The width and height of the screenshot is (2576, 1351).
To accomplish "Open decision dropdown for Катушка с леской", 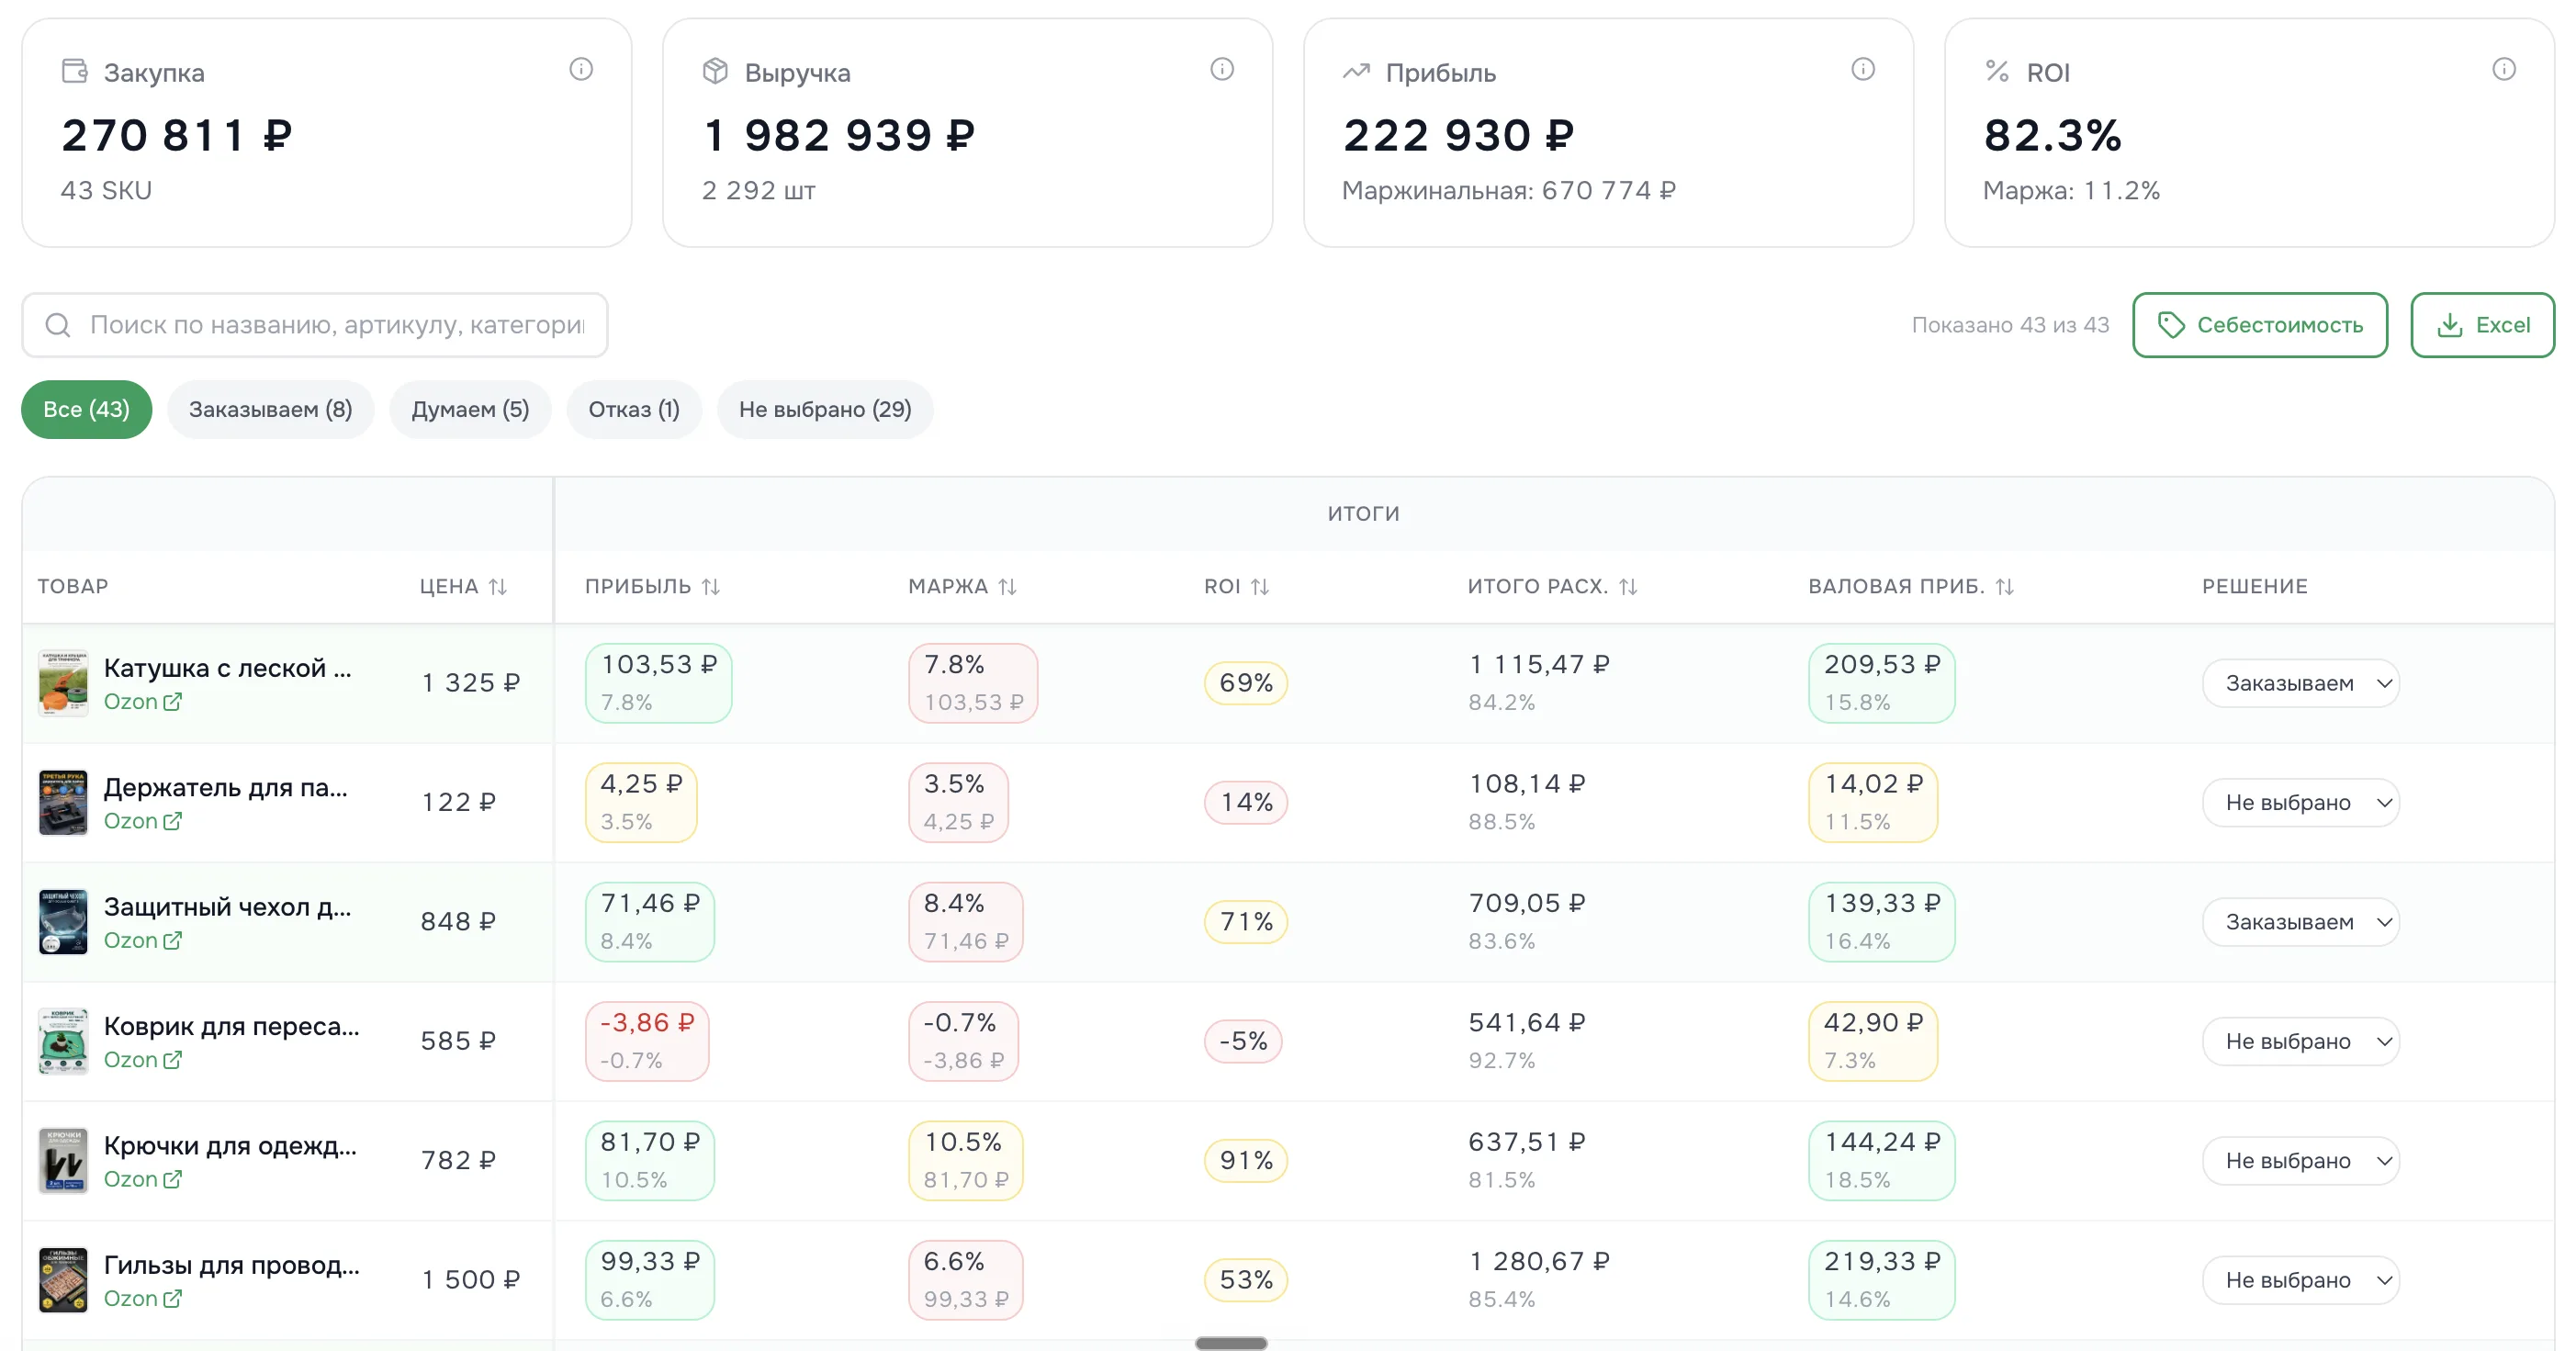I will click(2301, 683).
